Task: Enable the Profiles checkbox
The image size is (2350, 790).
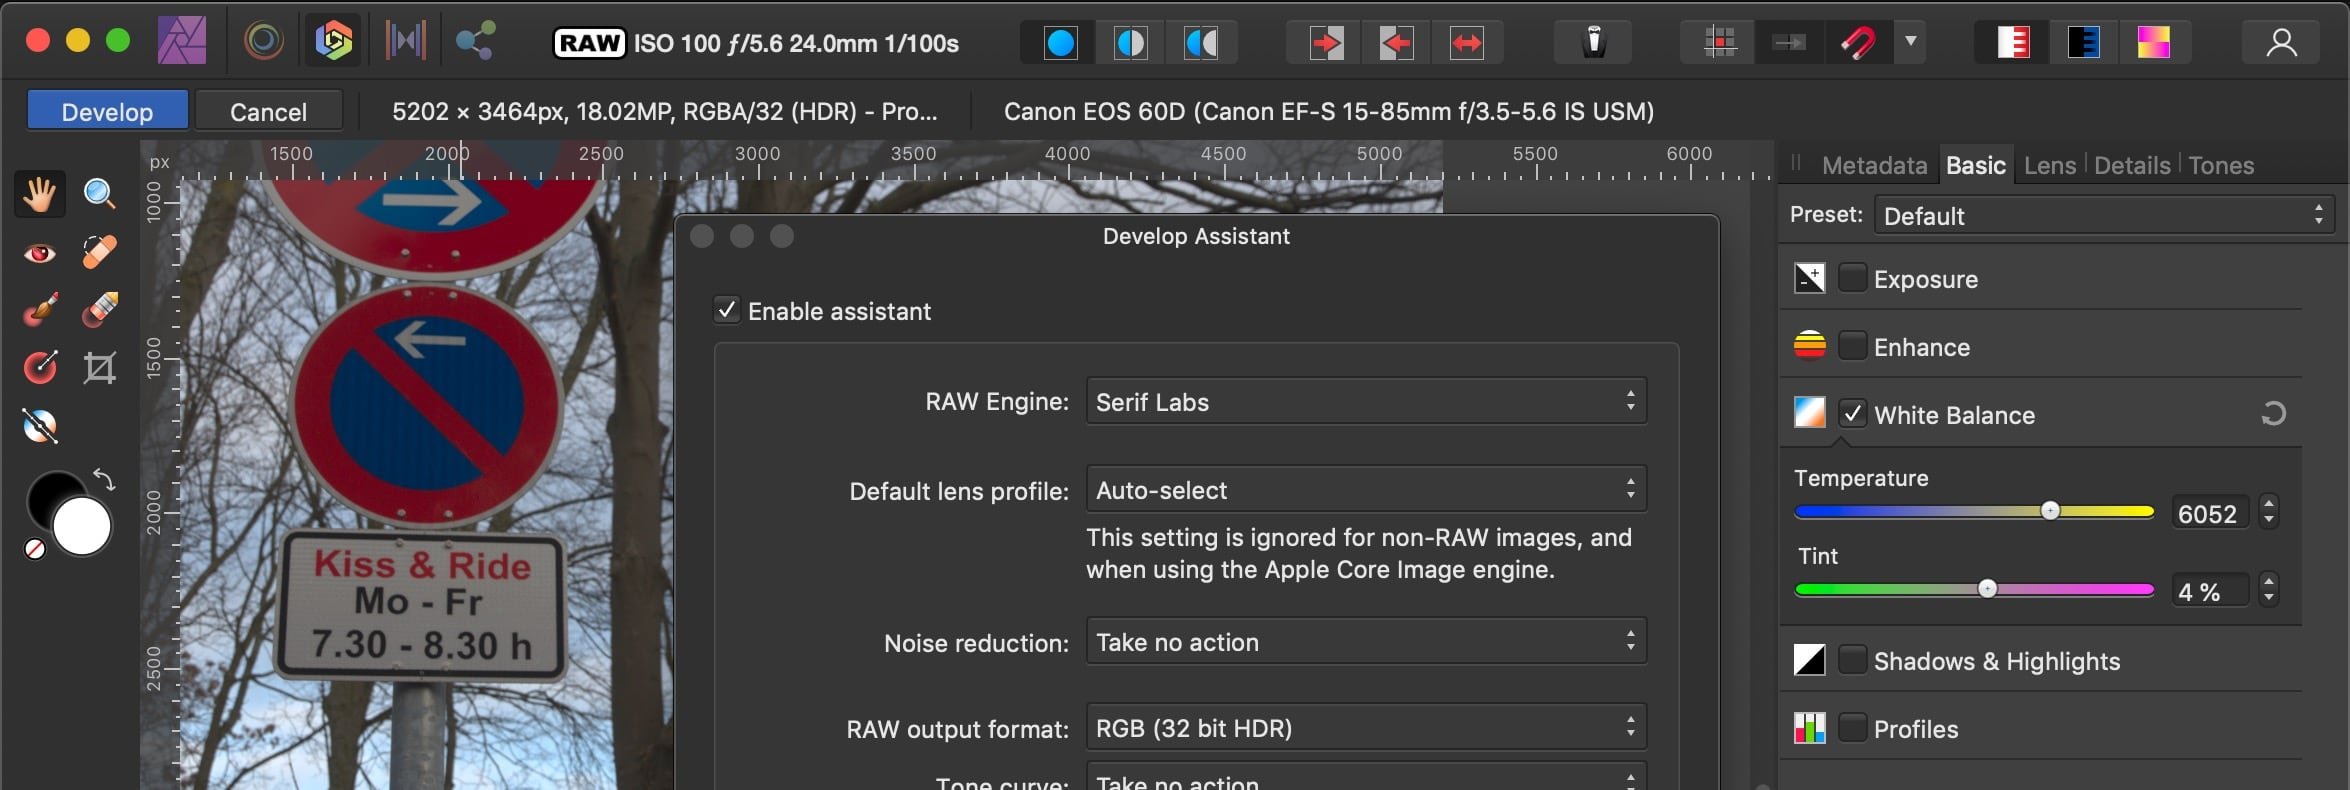Action: [1852, 728]
